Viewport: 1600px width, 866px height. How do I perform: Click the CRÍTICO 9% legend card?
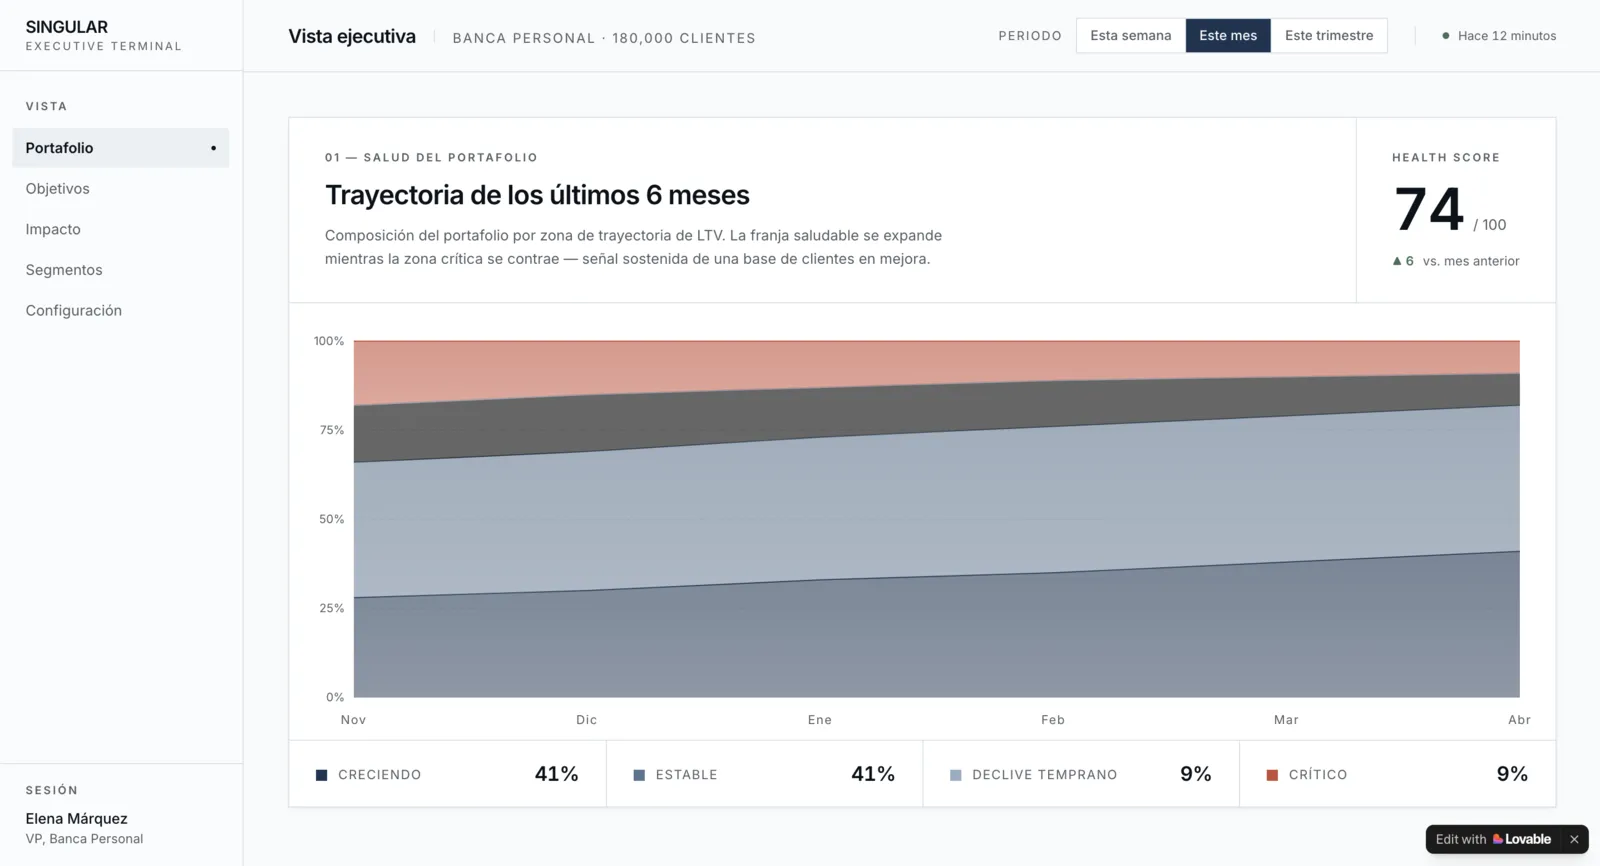tap(1398, 774)
